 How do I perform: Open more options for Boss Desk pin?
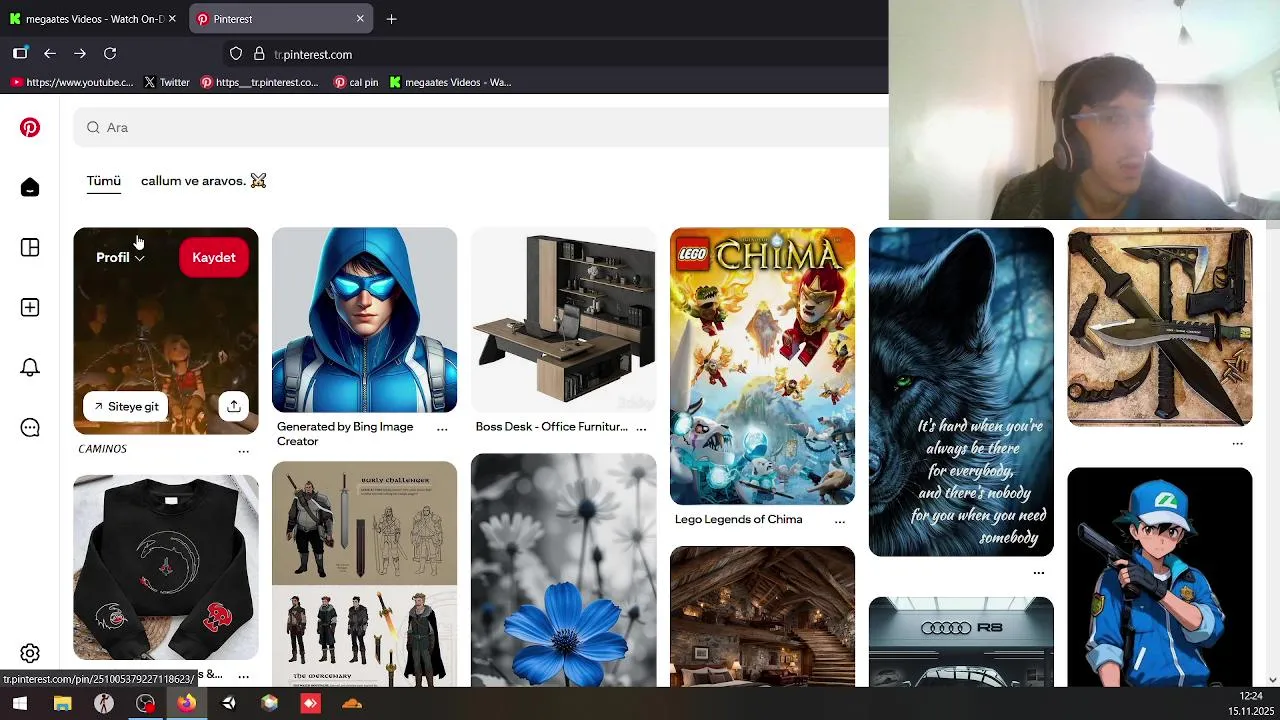(641, 428)
